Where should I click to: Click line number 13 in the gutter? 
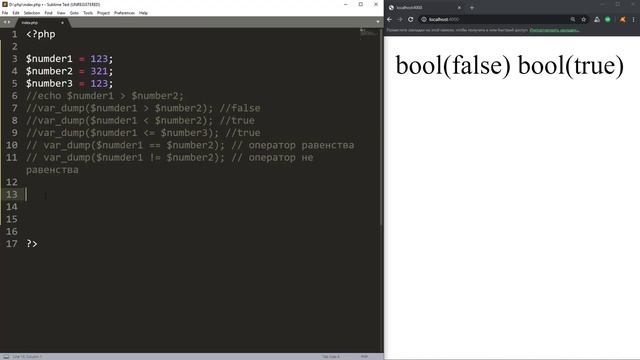point(11,194)
